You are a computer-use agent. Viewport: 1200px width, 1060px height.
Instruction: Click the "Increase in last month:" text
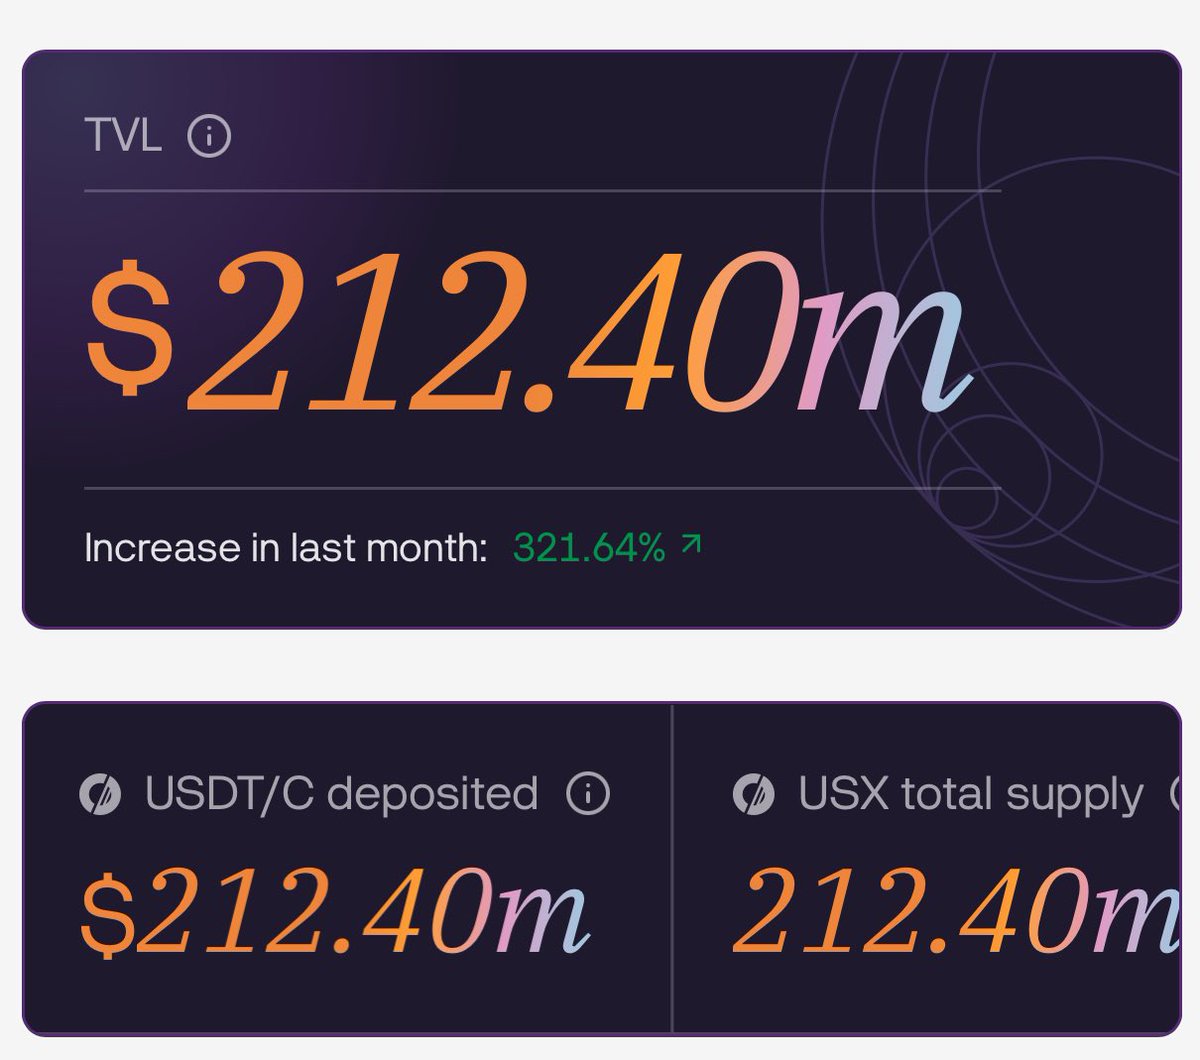pyautogui.click(x=286, y=548)
